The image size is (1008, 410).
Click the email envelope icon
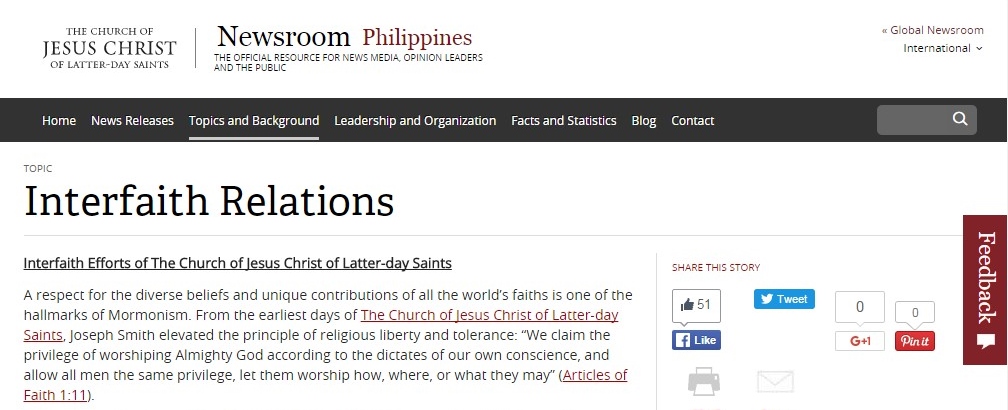[775, 382]
